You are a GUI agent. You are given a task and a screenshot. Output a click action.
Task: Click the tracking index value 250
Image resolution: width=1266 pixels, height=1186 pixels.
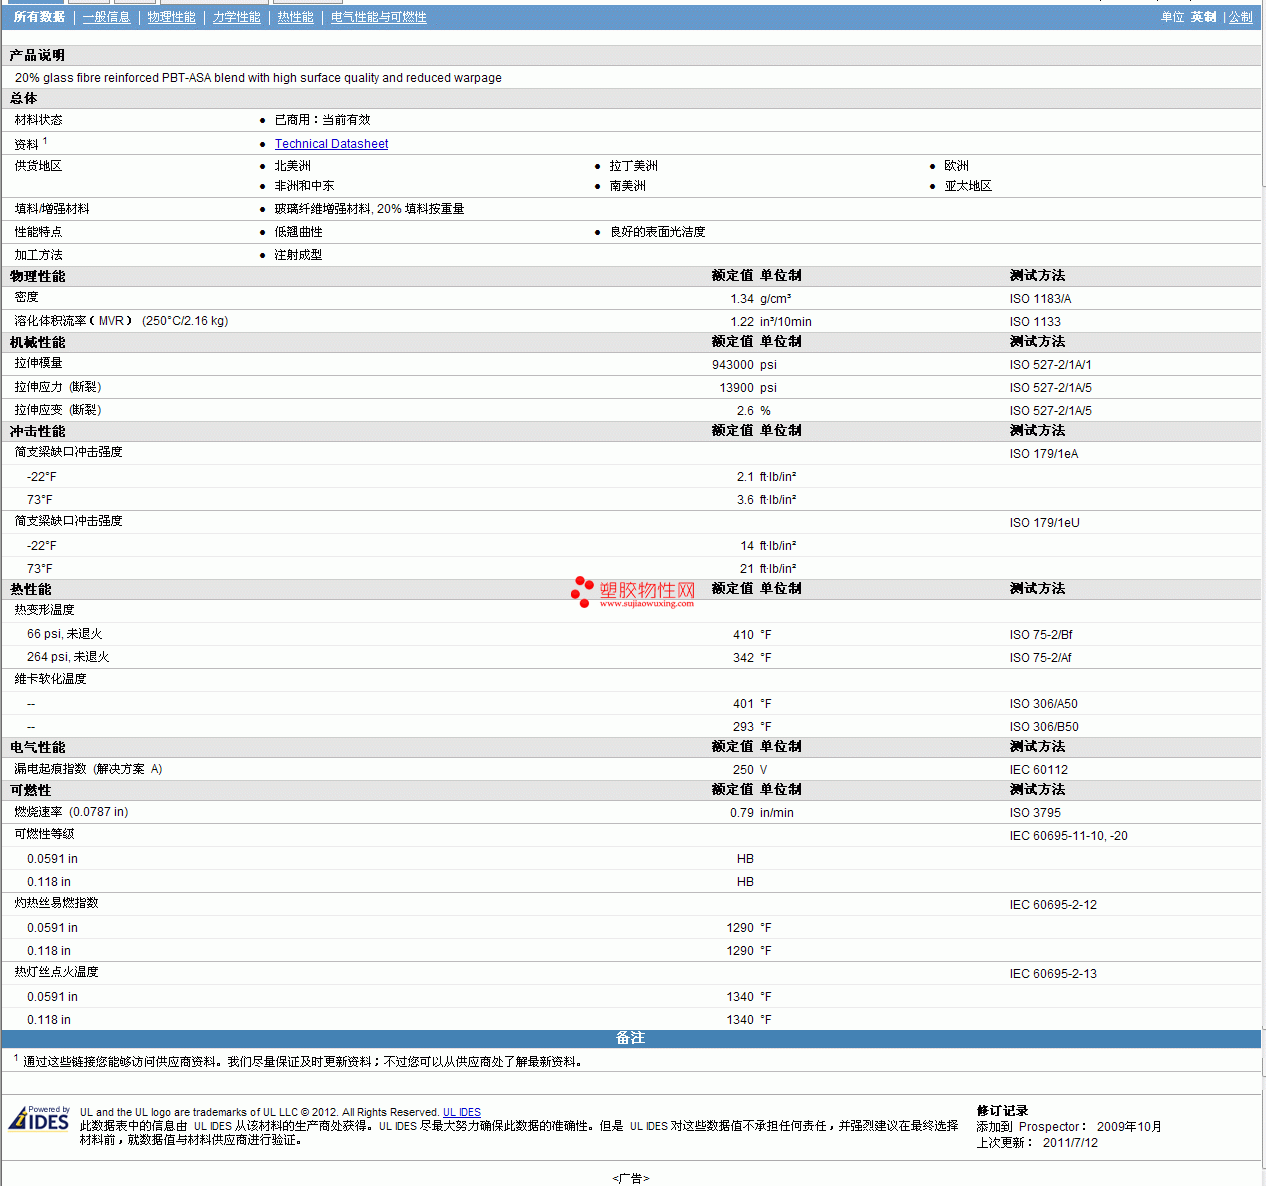(743, 770)
